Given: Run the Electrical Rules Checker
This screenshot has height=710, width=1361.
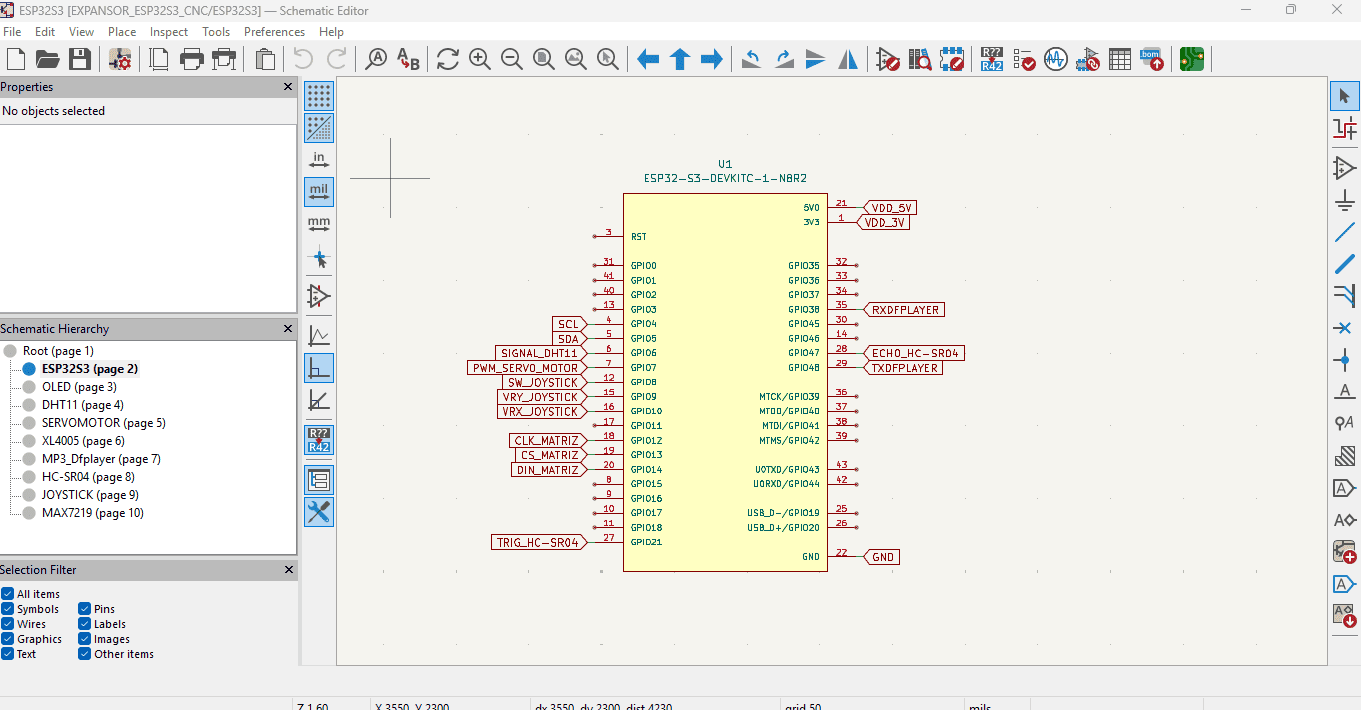Looking at the screenshot, I should [1024, 59].
